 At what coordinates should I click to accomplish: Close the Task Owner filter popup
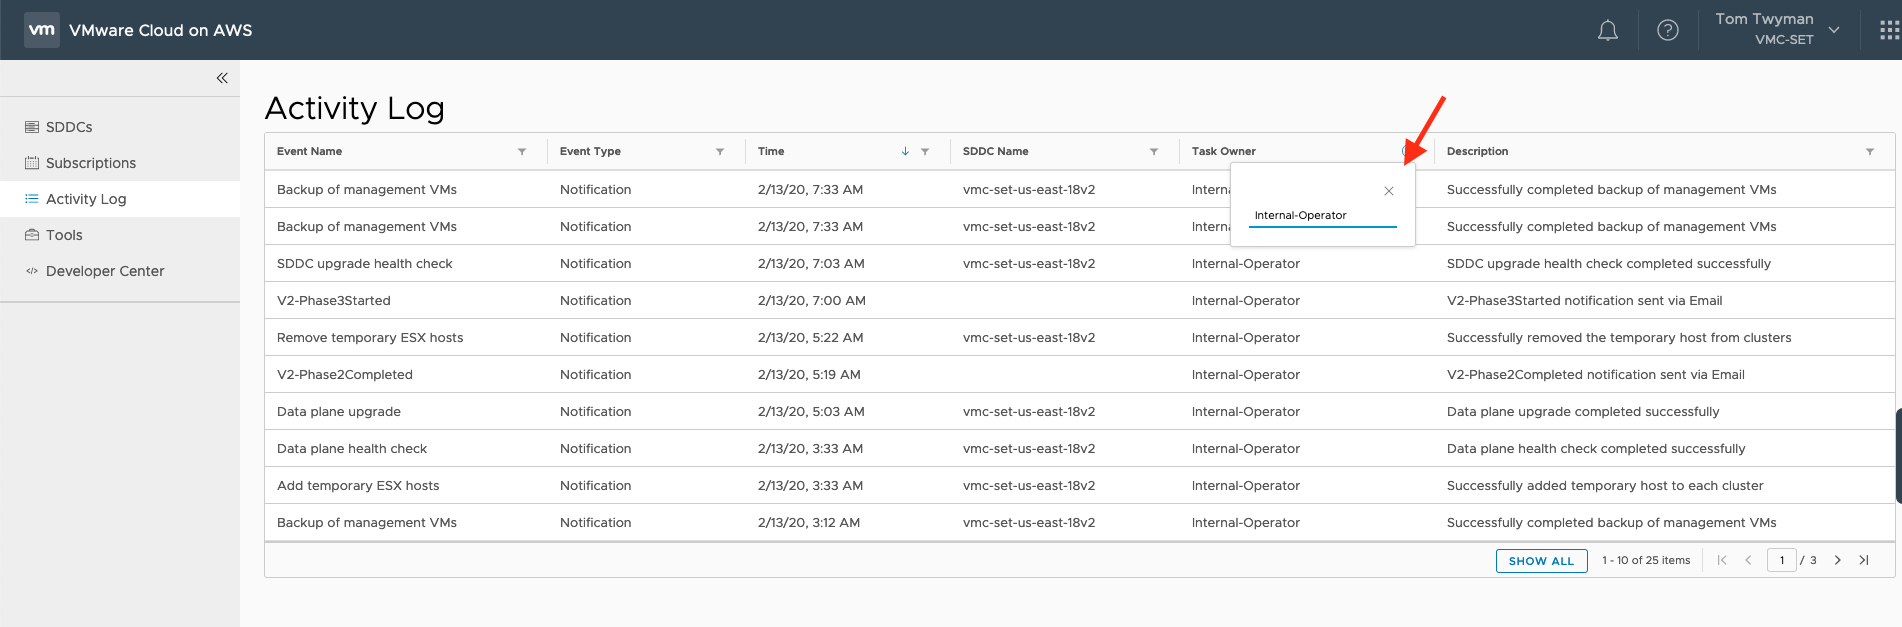pos(1388,191)
